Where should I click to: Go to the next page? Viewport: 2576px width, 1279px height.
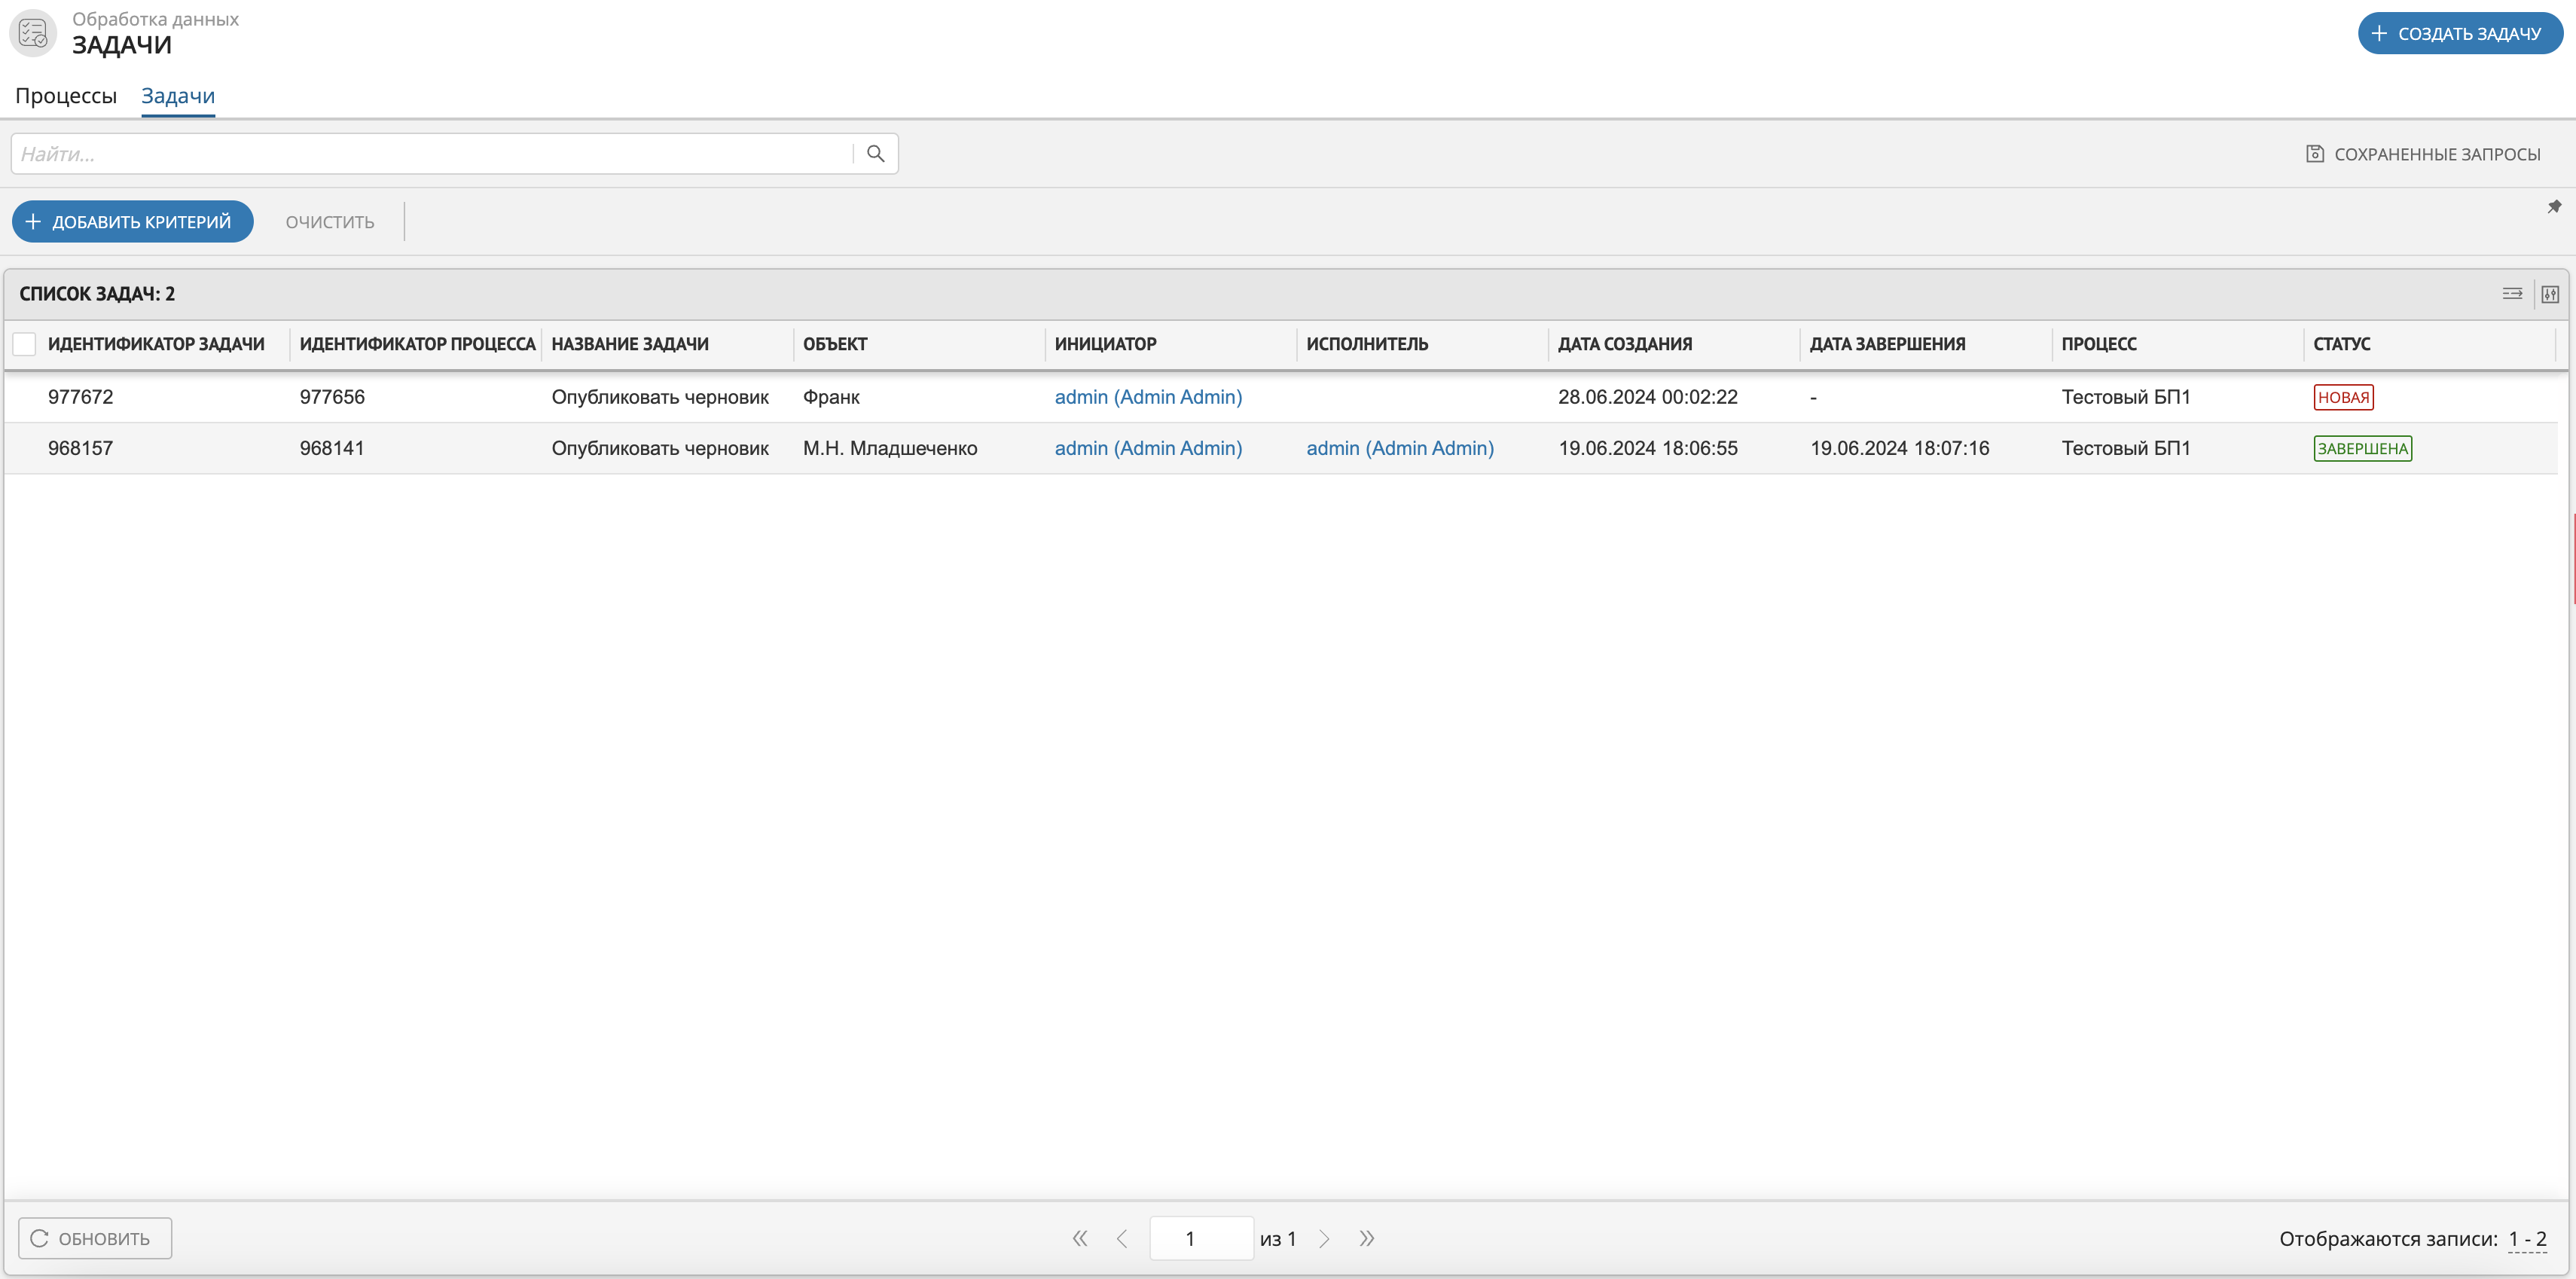[x=1324, y=1239]
